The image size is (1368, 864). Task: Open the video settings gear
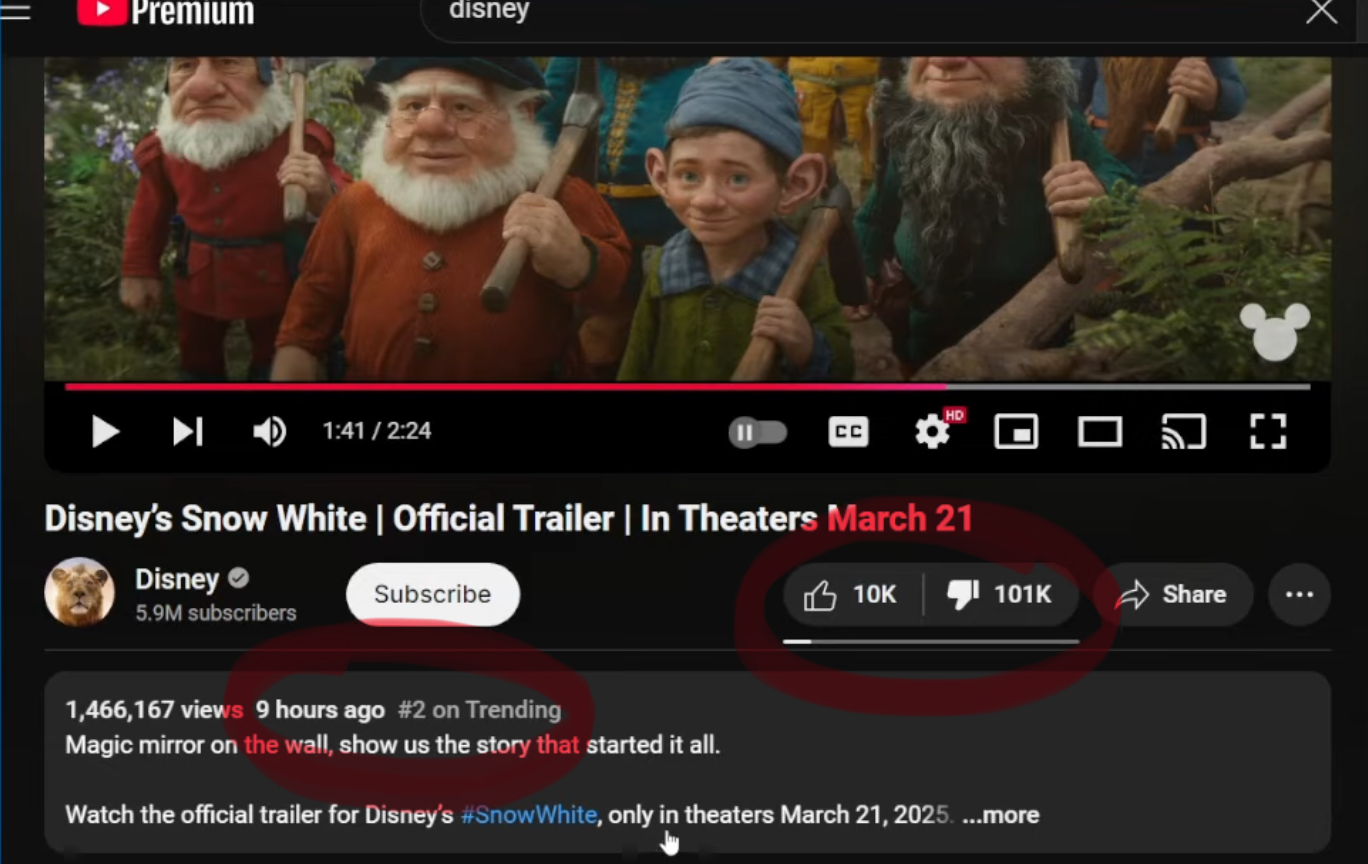(x=934, y=431)
